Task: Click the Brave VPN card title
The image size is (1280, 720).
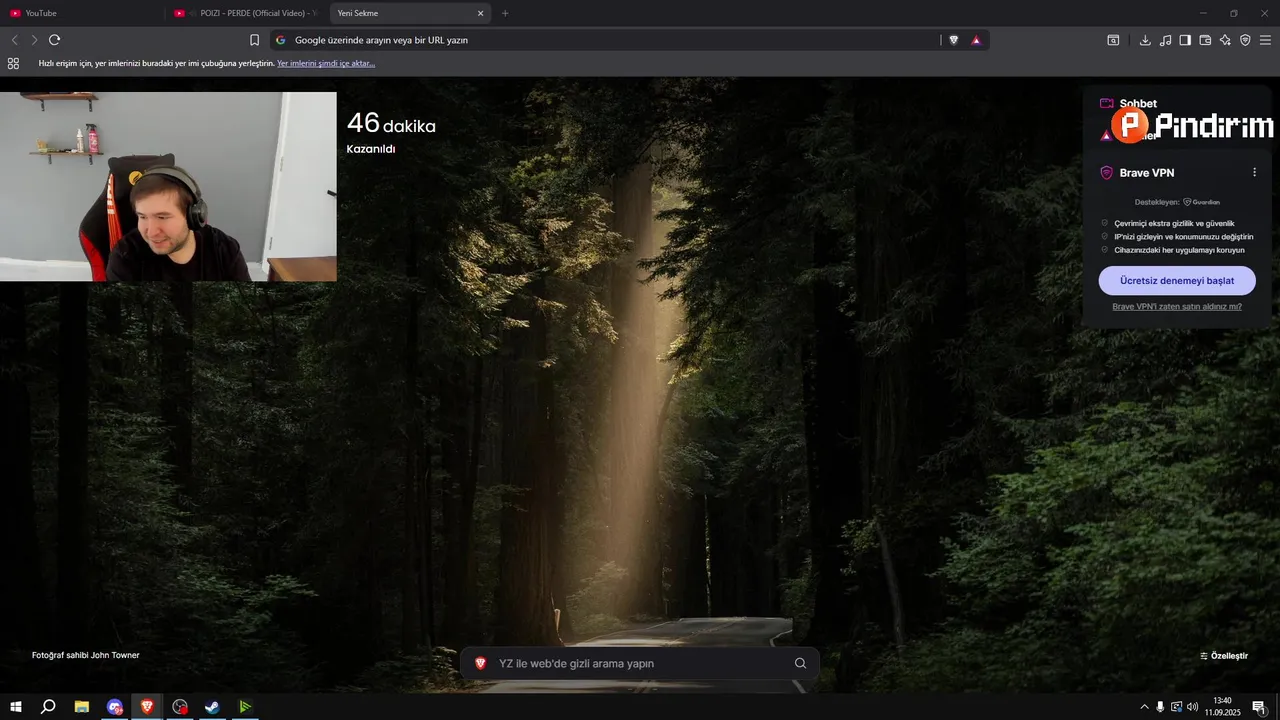Action: pos(1146,173)
